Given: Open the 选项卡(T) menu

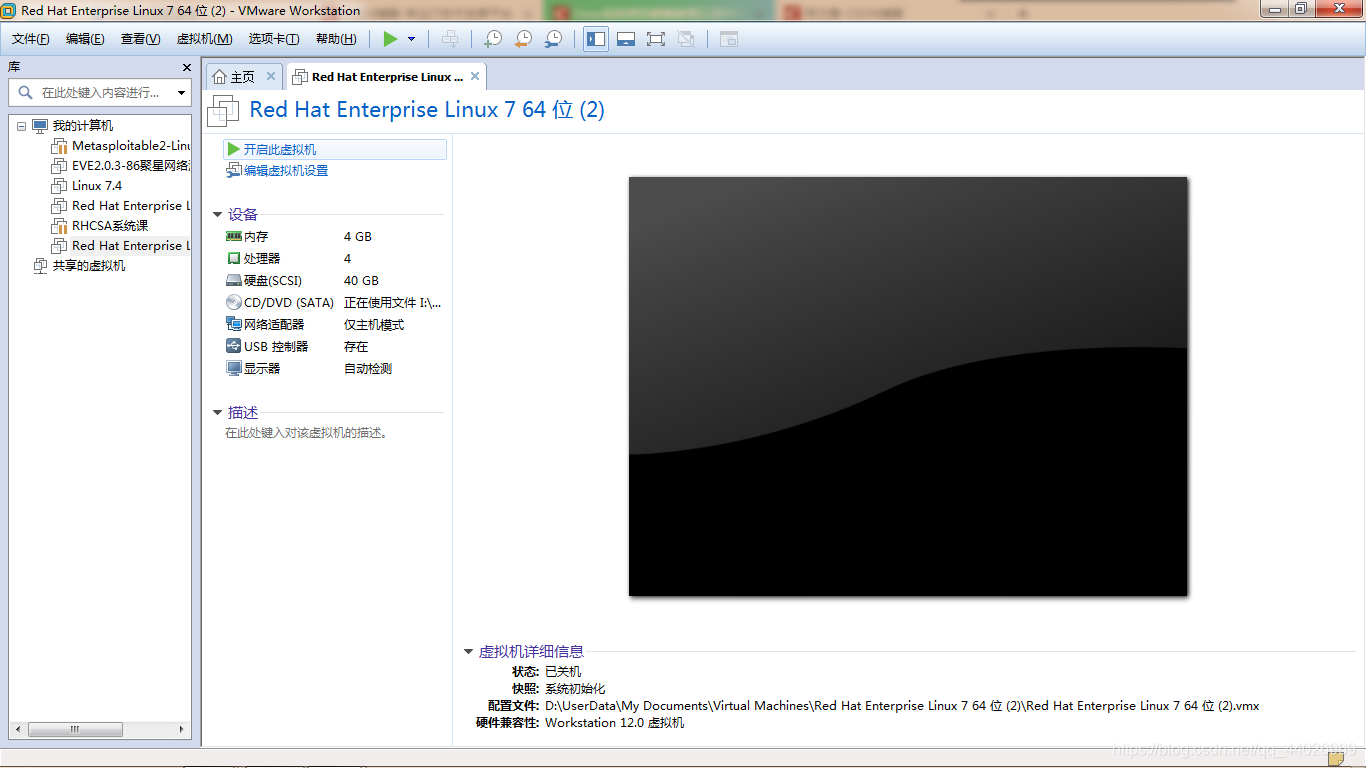Looking at the screenshot, I should point(274,39).
